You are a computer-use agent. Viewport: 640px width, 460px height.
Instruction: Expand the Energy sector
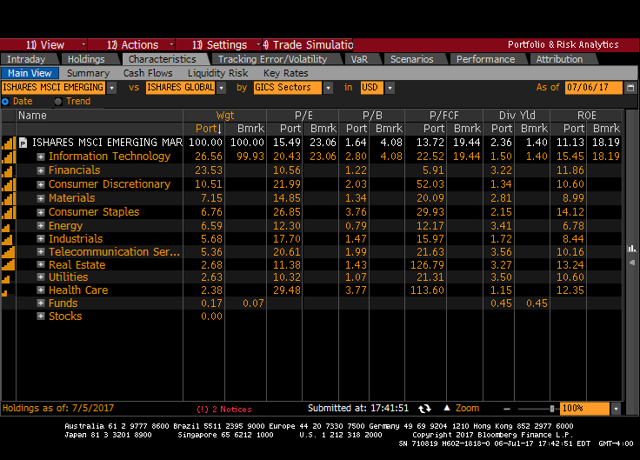click(x=40, y=226)
